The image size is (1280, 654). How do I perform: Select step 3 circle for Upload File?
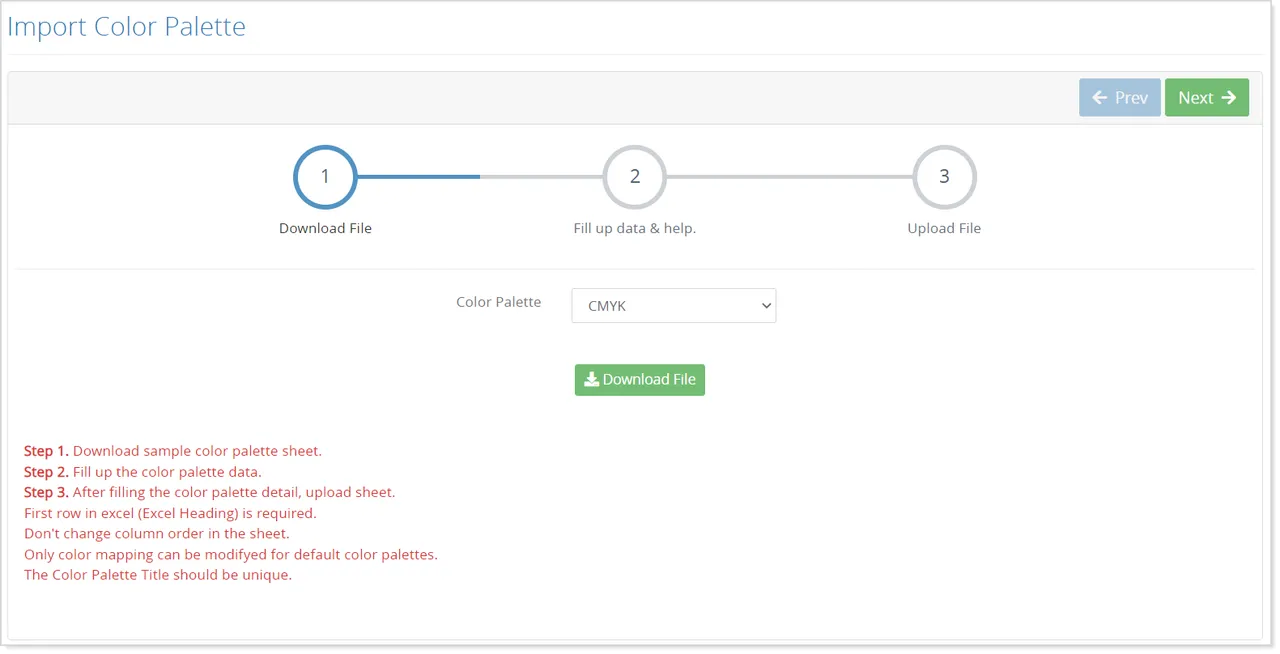(944, 176)
